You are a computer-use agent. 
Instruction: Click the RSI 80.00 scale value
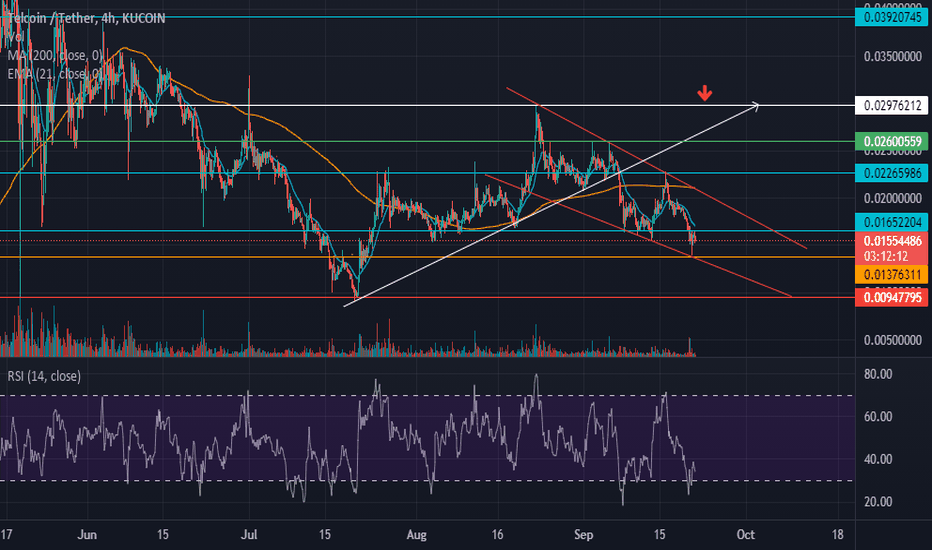[x=878, y=374]
